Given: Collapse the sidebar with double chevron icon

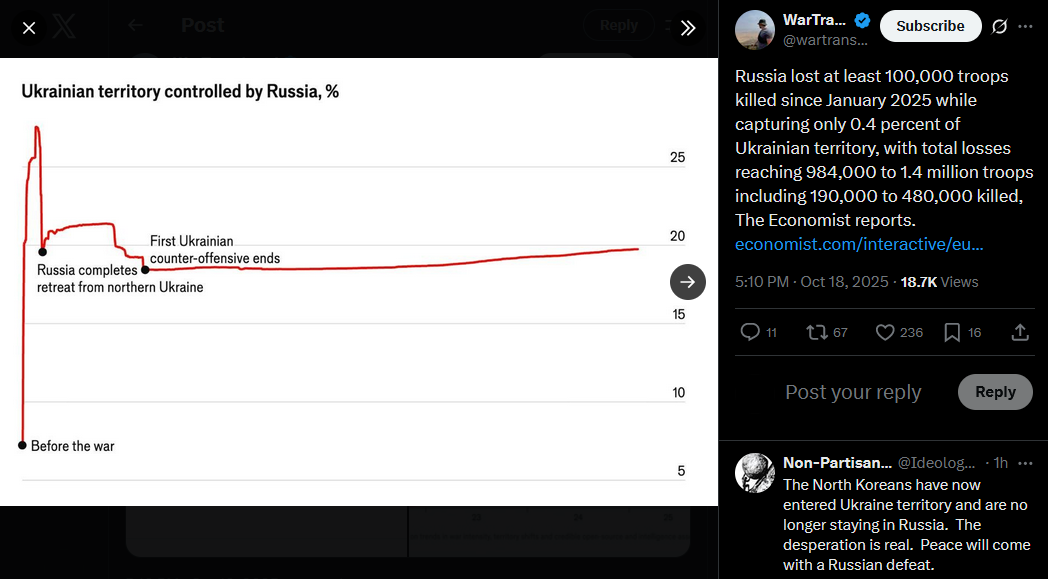Looking at the screenshot, I should coord(688,28).
